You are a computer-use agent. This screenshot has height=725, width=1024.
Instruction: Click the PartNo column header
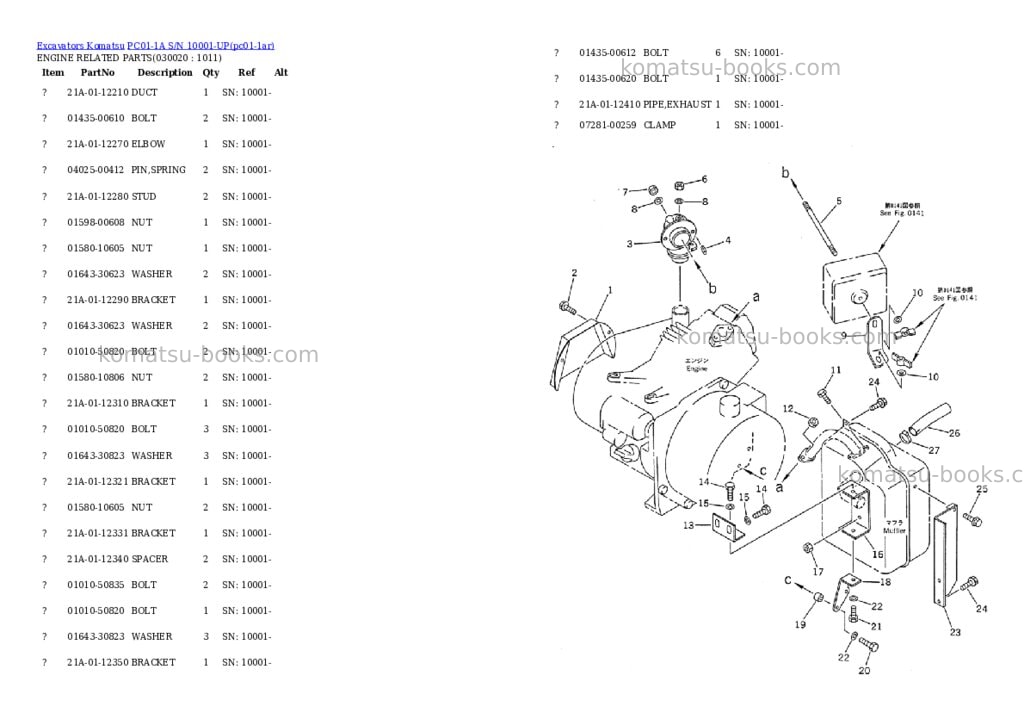(x=97, y=72)
